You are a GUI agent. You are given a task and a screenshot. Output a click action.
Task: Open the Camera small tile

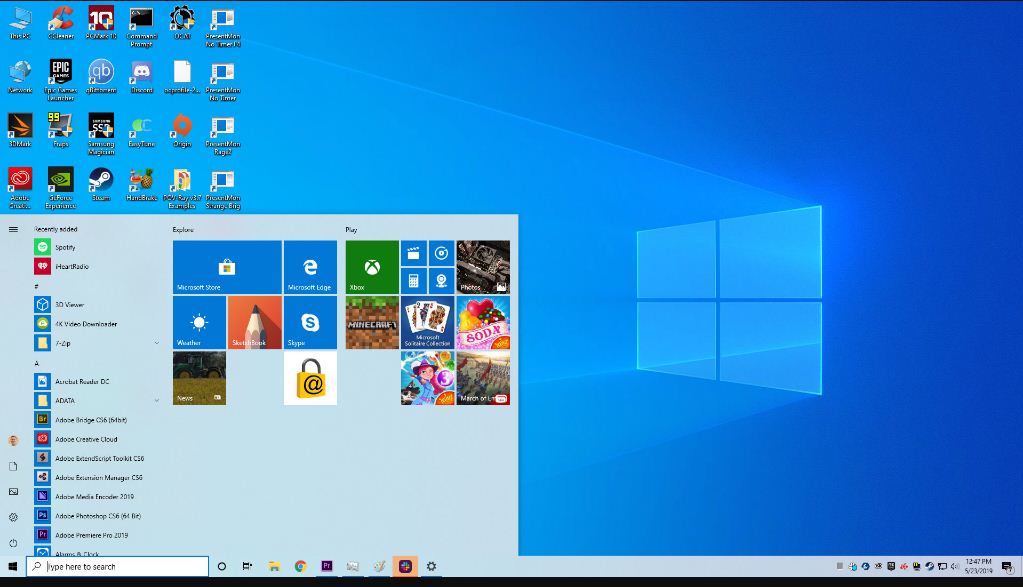(x=442, y=281)
